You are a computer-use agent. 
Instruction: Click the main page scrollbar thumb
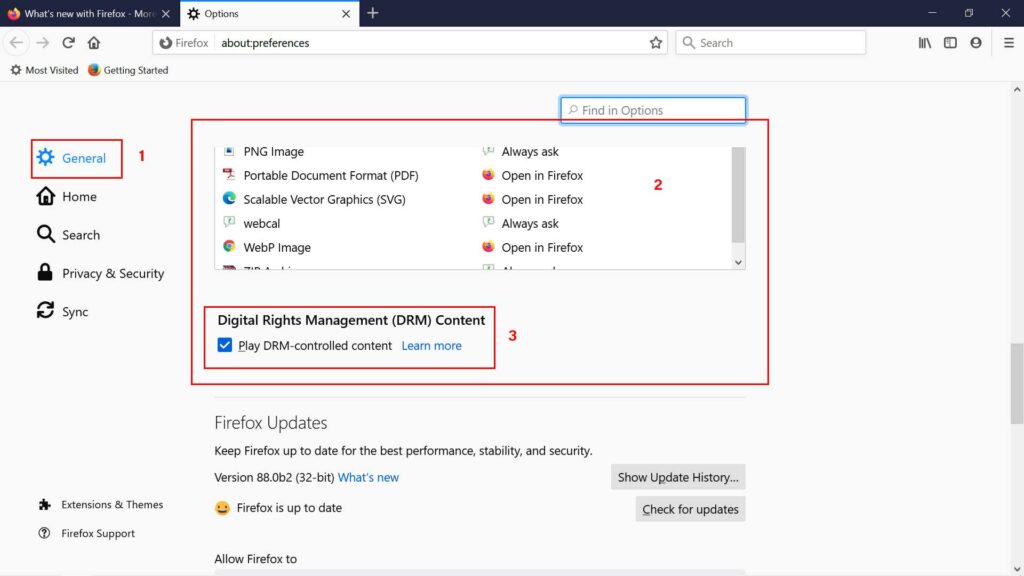(x=1017, y=384)
